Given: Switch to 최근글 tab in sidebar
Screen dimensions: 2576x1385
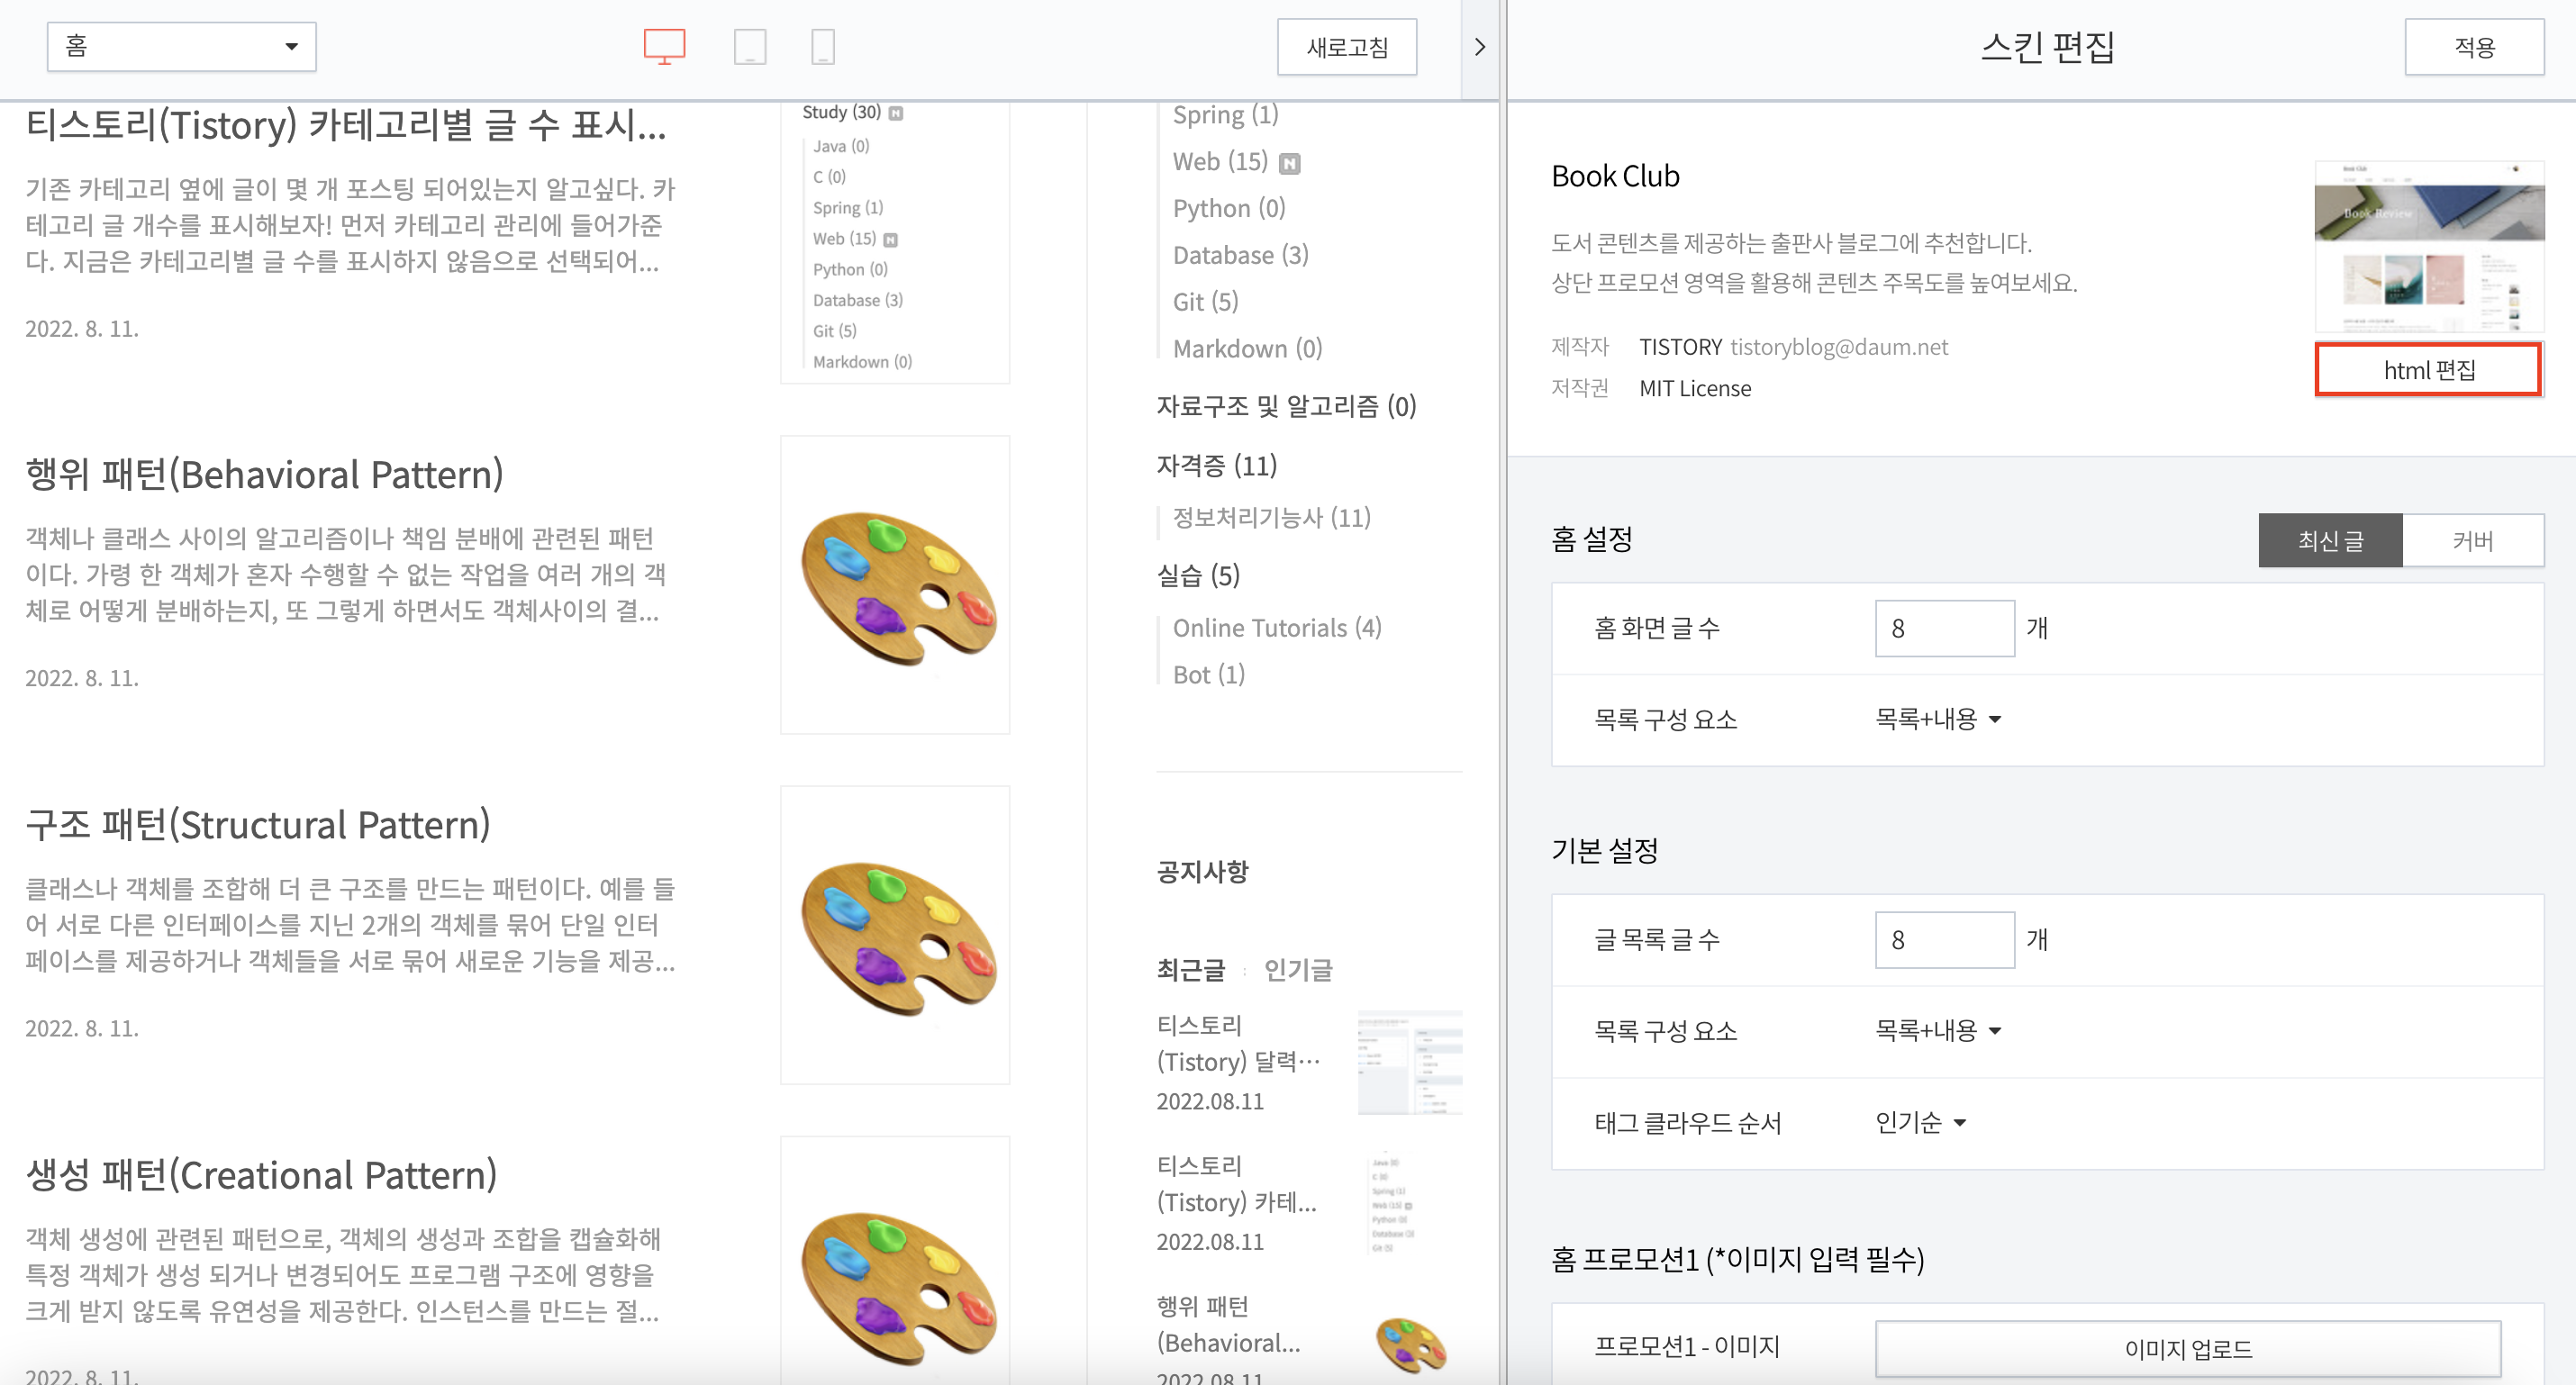Looking at the screenshot, I should [1190, 970].
